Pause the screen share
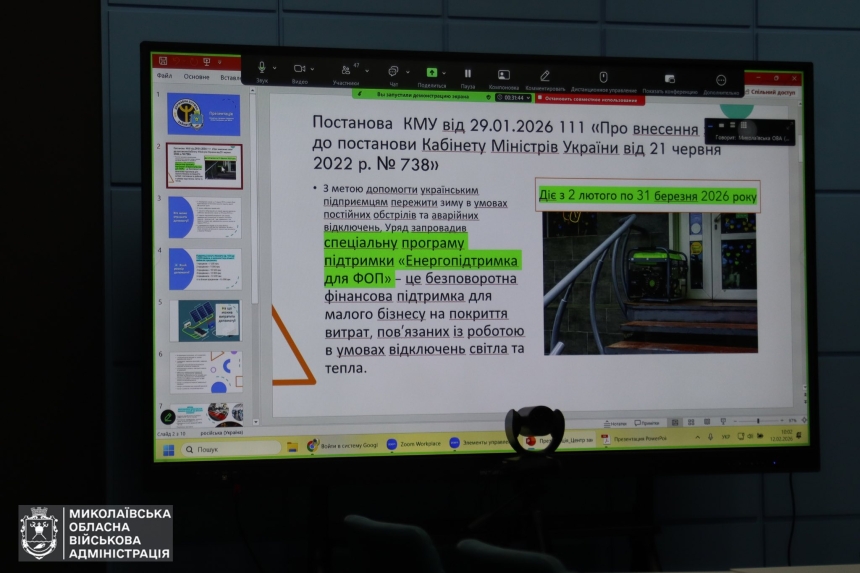The height and width of the screenshot is (573, 860). click(x=467, y=73)
